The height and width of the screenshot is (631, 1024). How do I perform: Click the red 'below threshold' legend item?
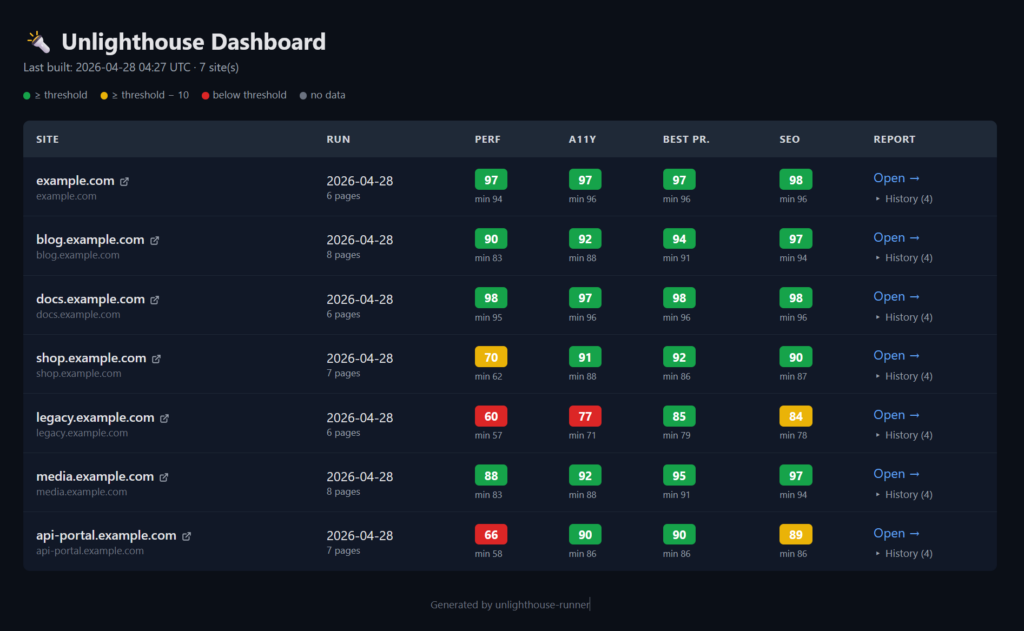(244, 95)
